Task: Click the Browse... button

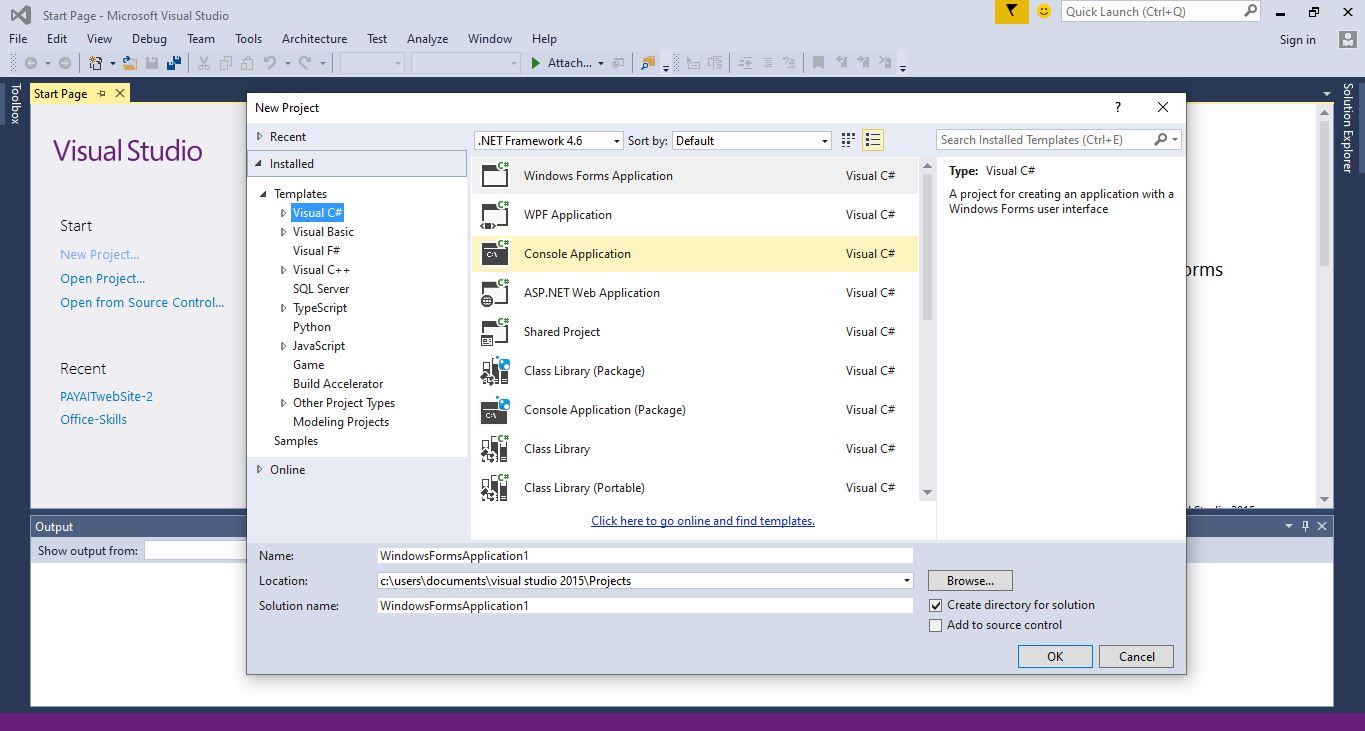Action: tap(970, 580)
